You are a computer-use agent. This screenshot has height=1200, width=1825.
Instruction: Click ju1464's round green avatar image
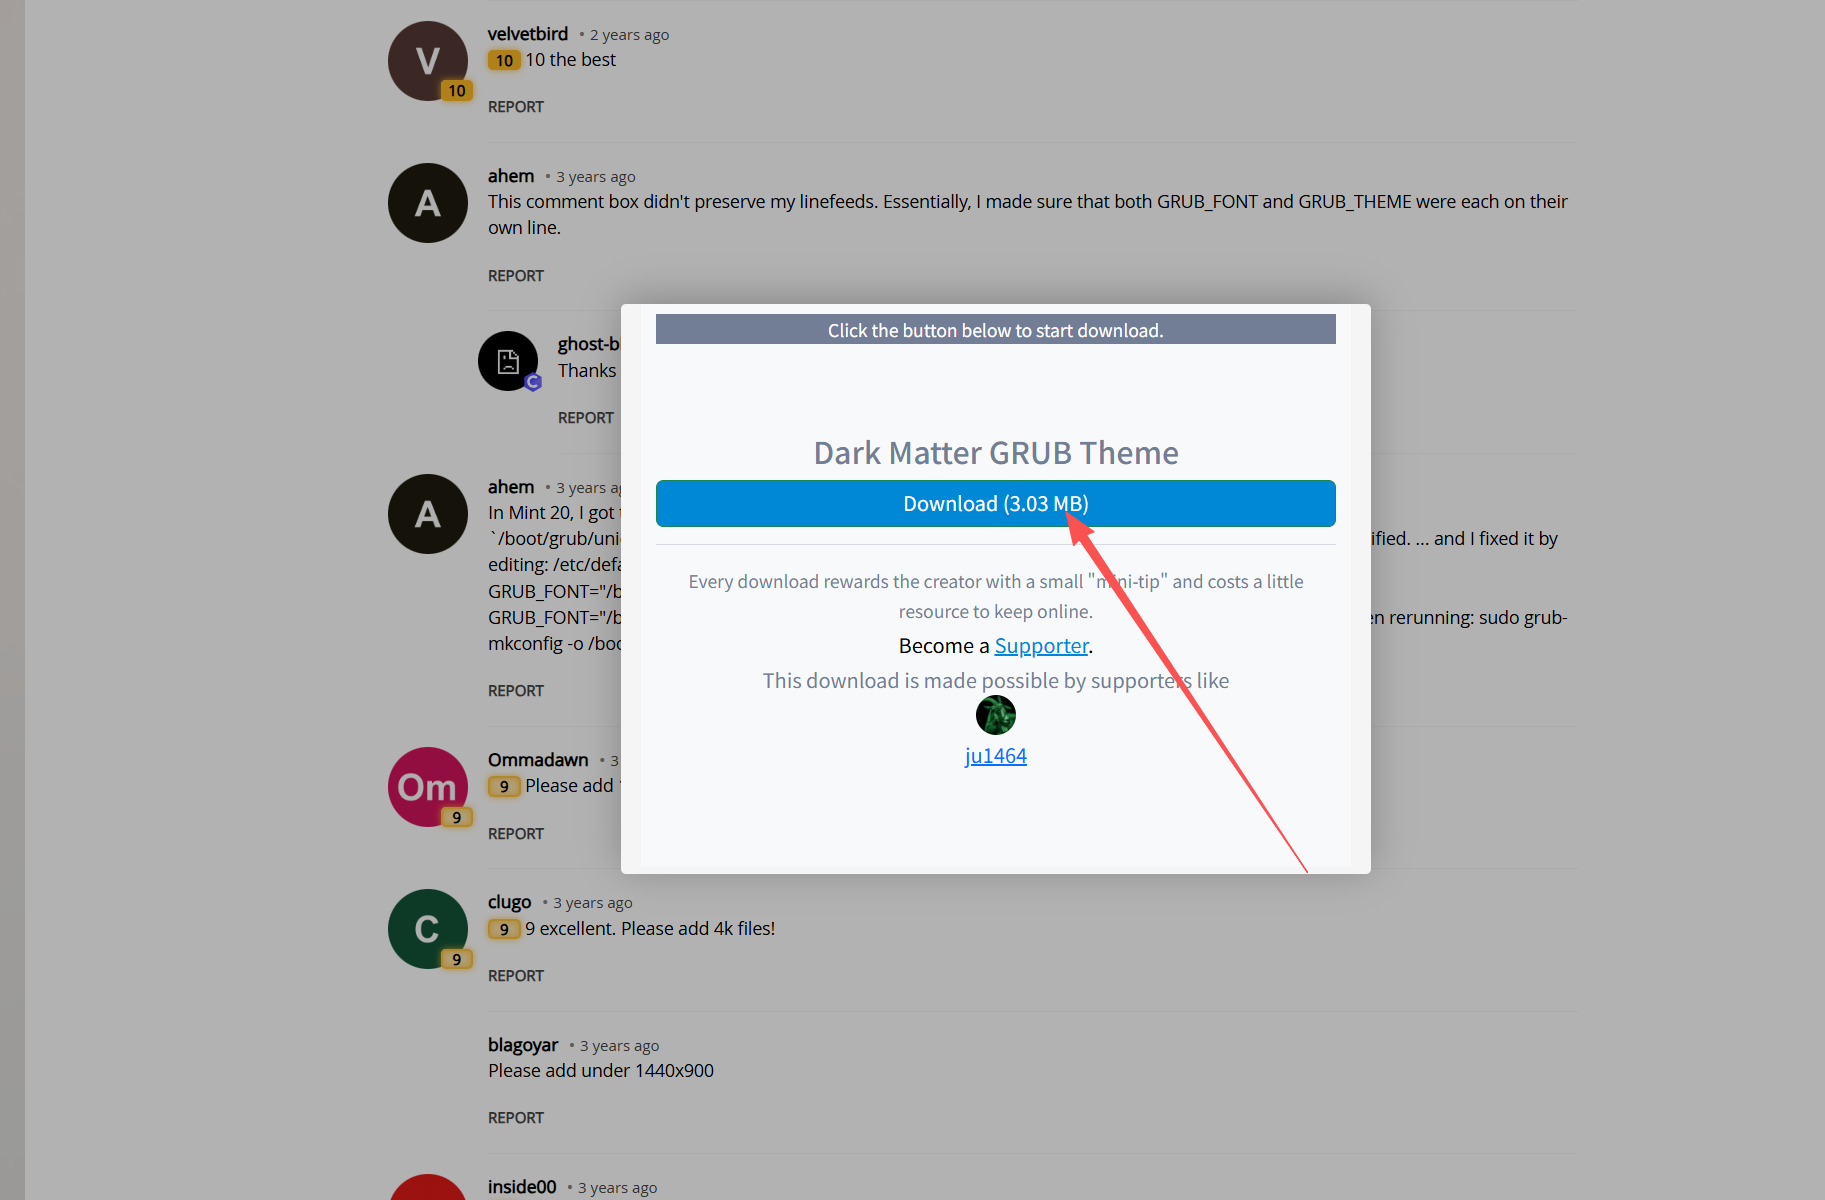(995, 715)
